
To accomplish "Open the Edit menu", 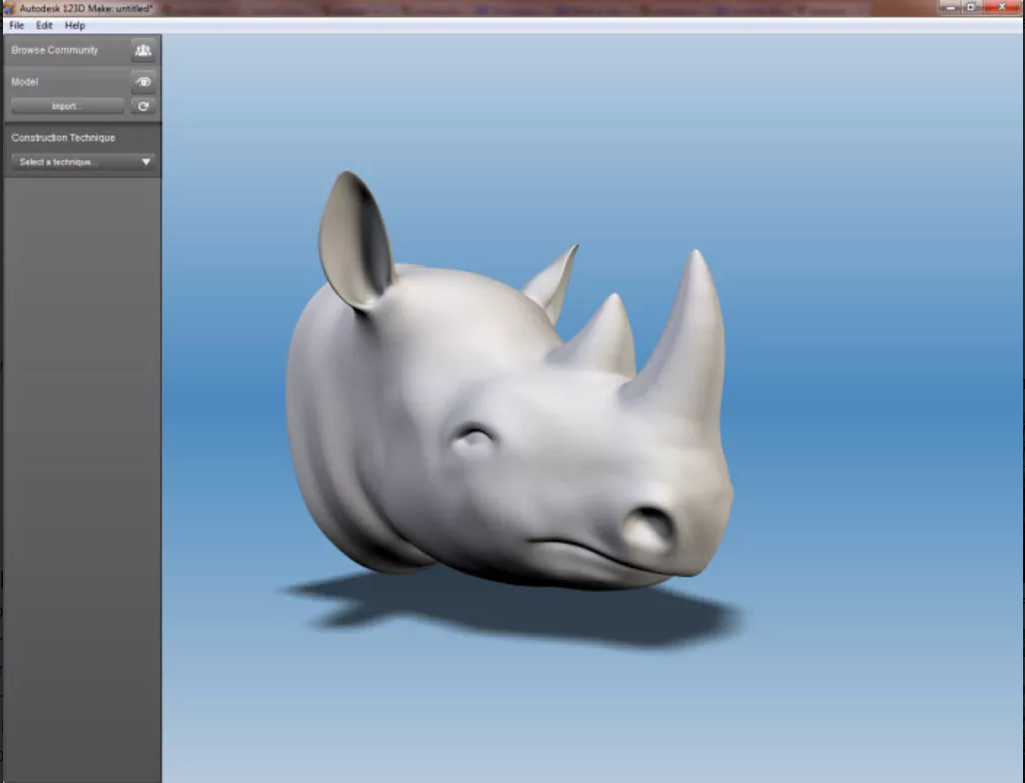I will pos(44,25).
